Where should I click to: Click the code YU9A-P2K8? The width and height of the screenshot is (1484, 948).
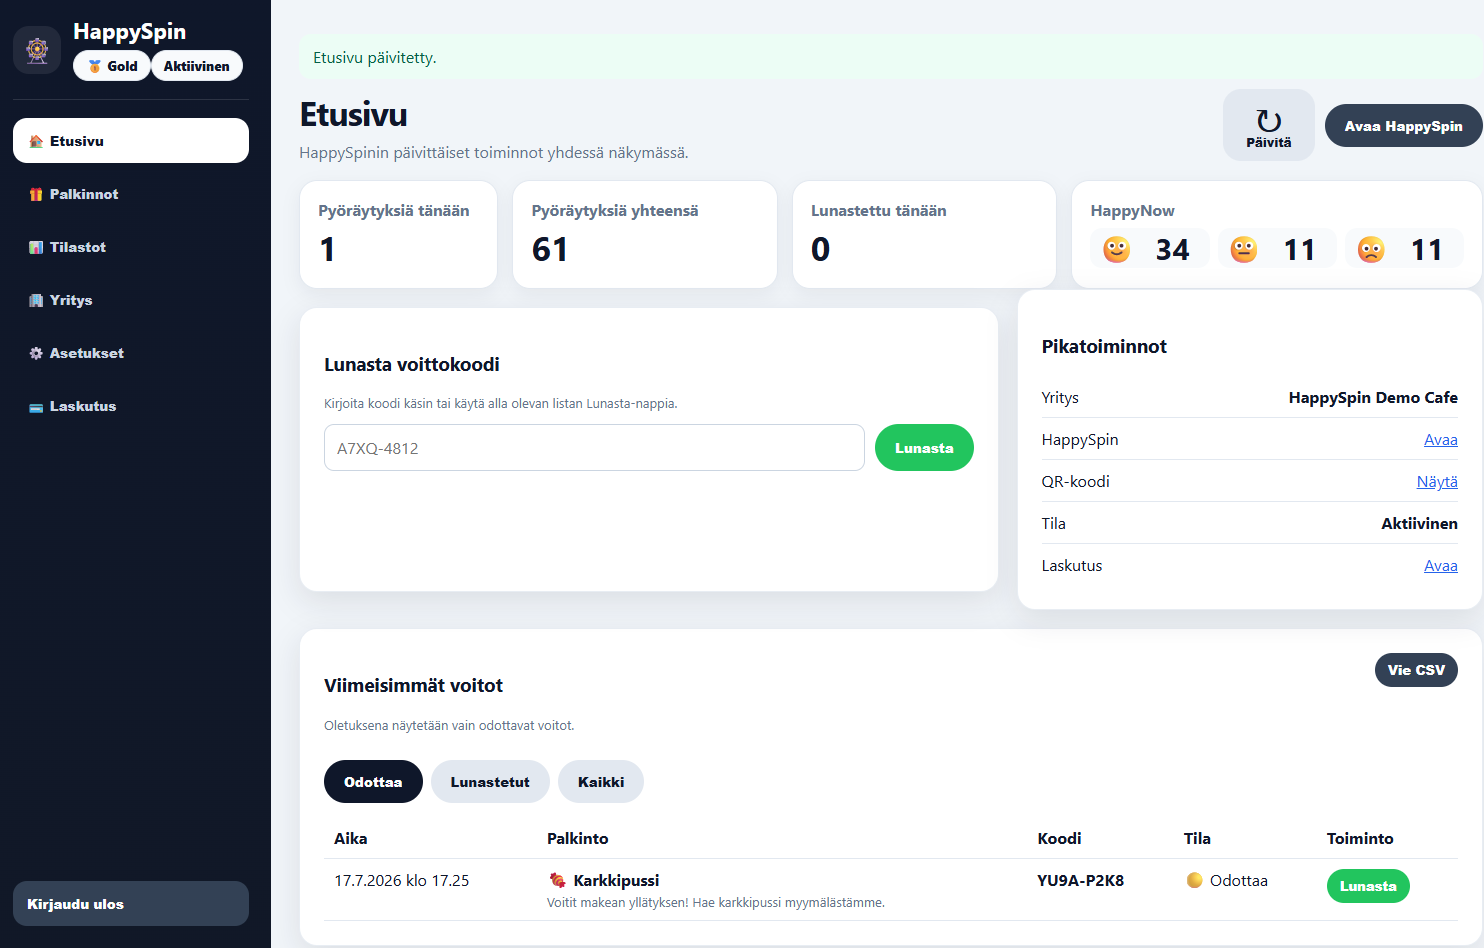1081,881
